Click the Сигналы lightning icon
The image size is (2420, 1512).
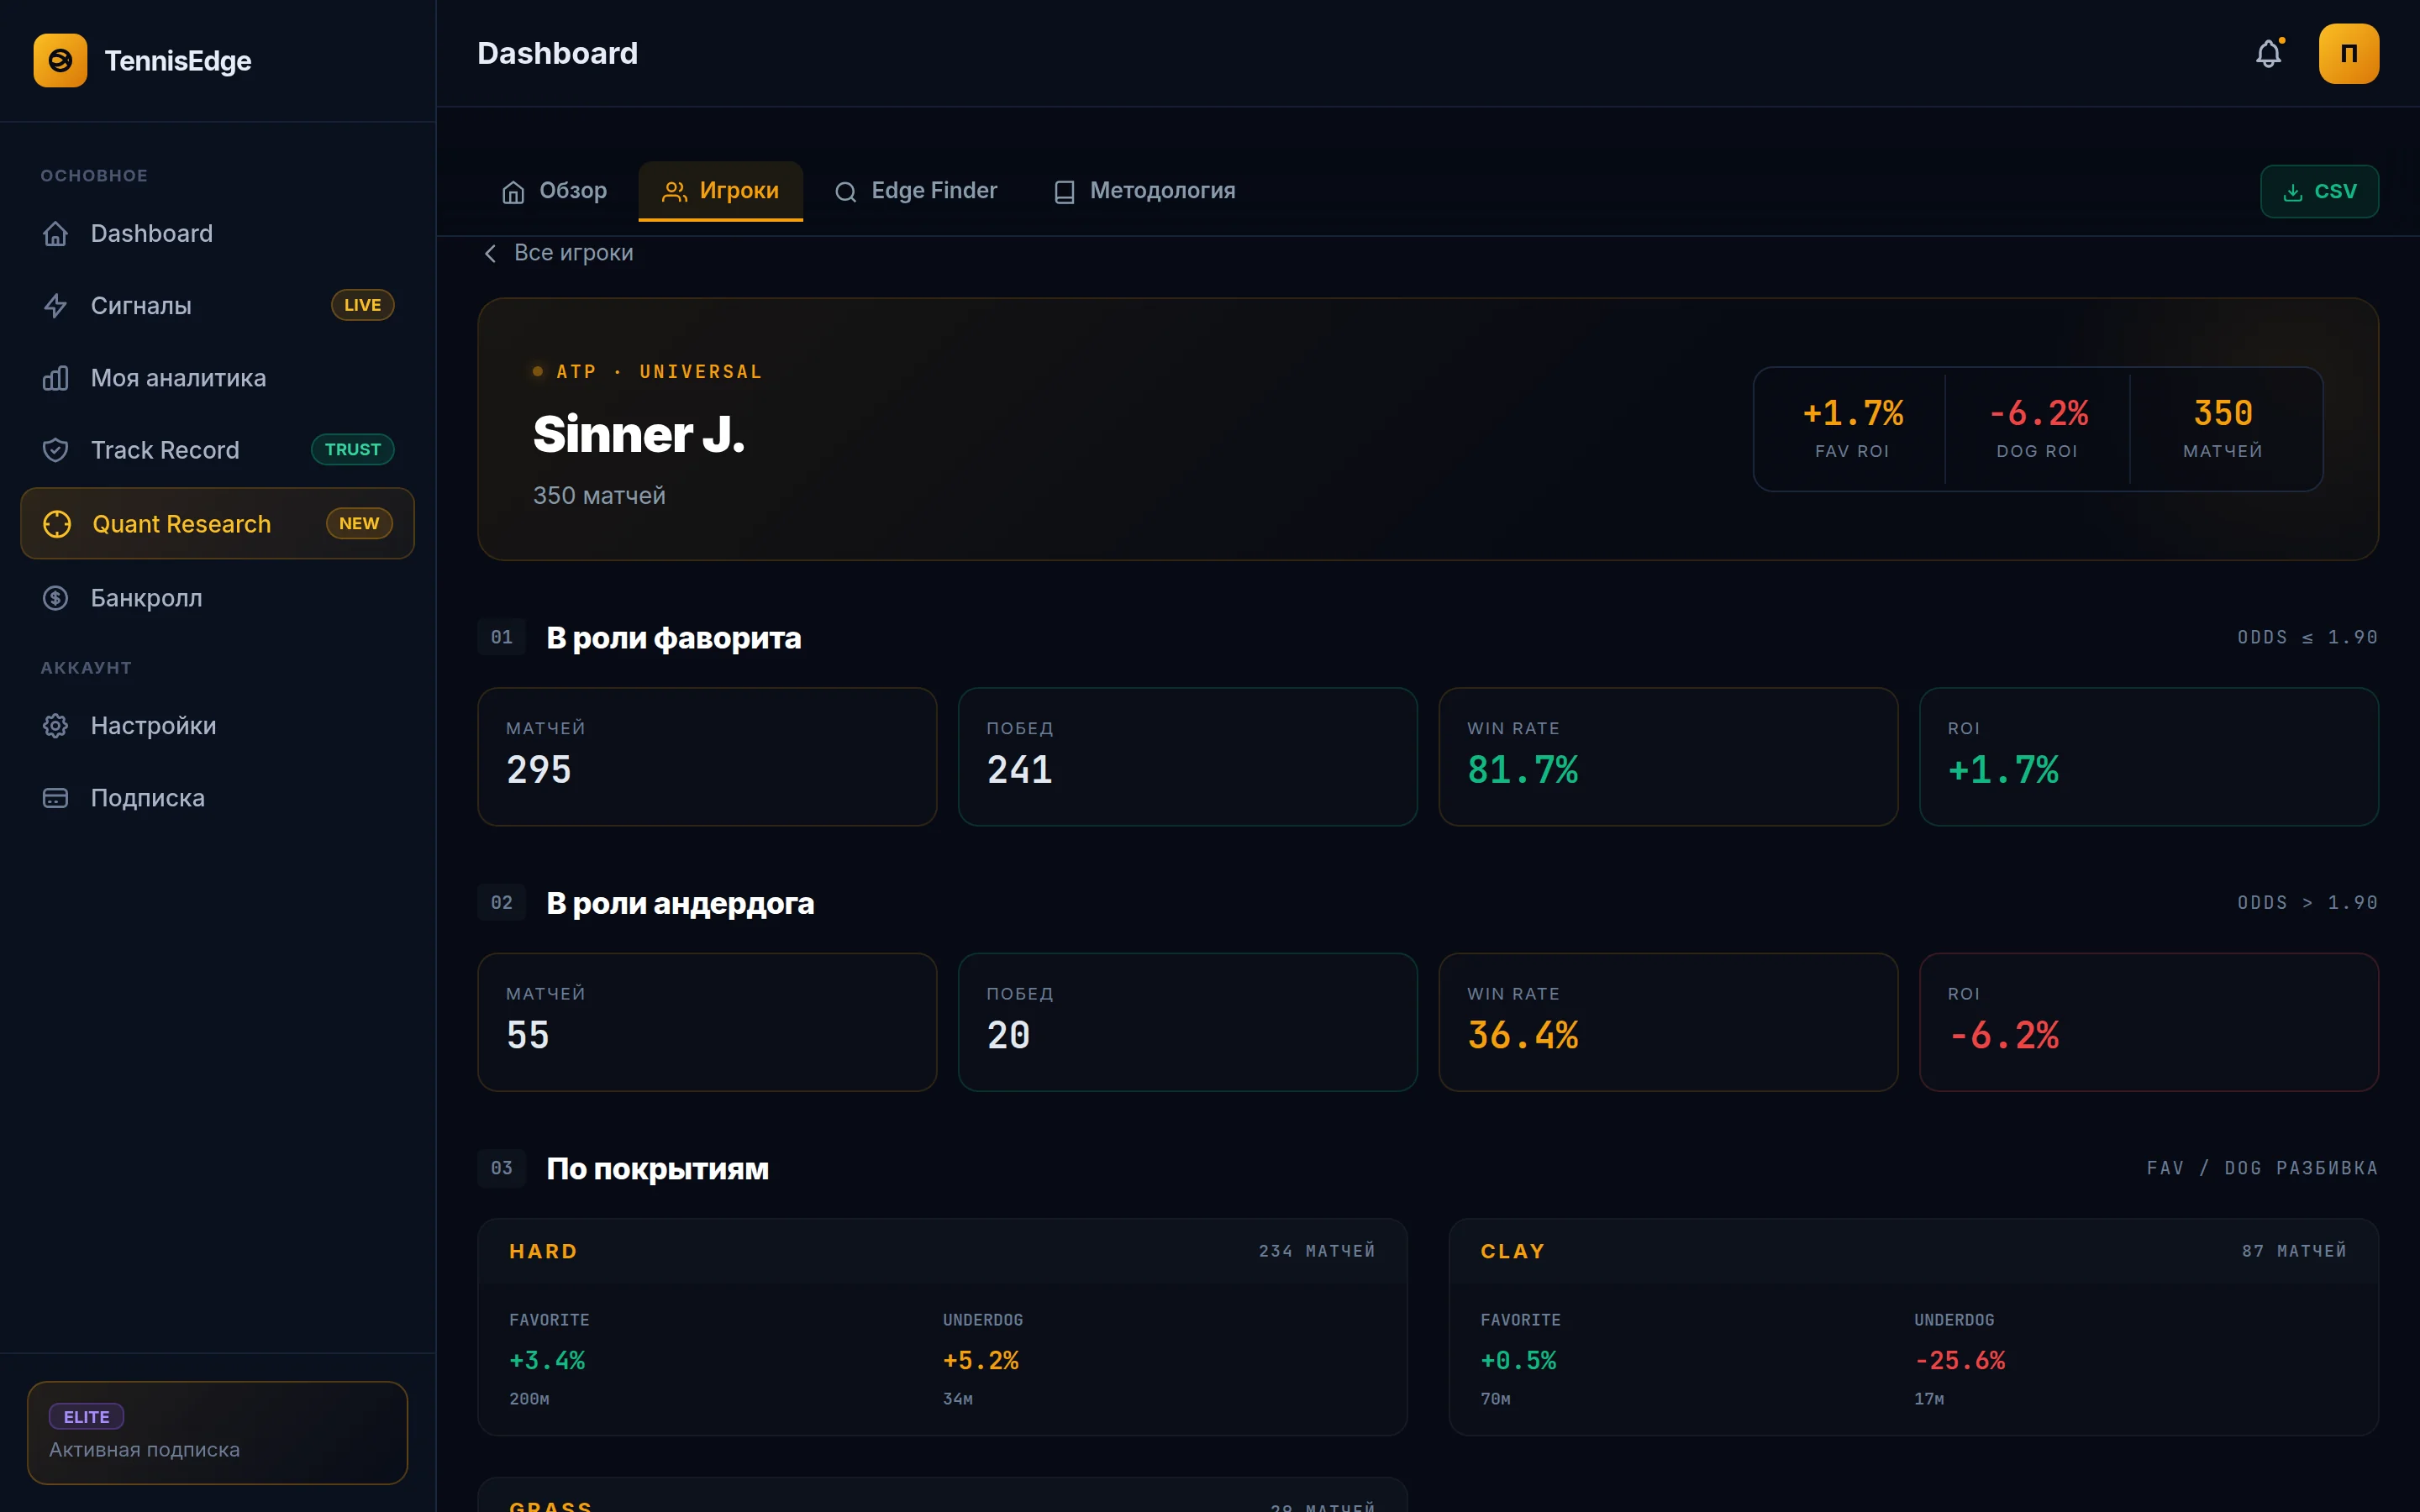(56, 306)
